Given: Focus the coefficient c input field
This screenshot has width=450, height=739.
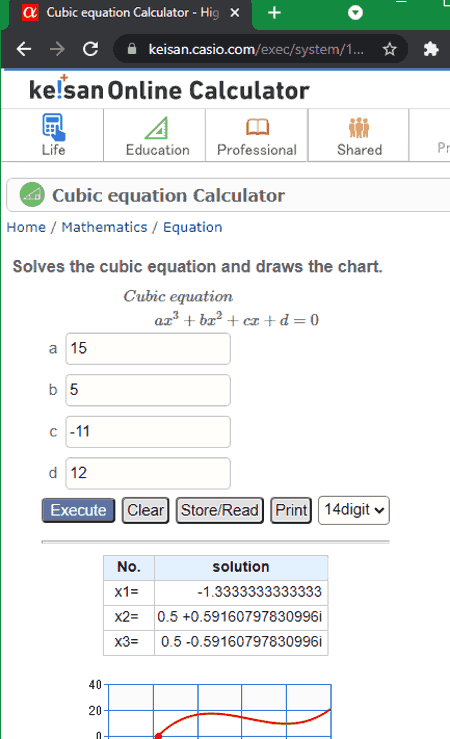Looking at the screenshot, I should 148,432.
